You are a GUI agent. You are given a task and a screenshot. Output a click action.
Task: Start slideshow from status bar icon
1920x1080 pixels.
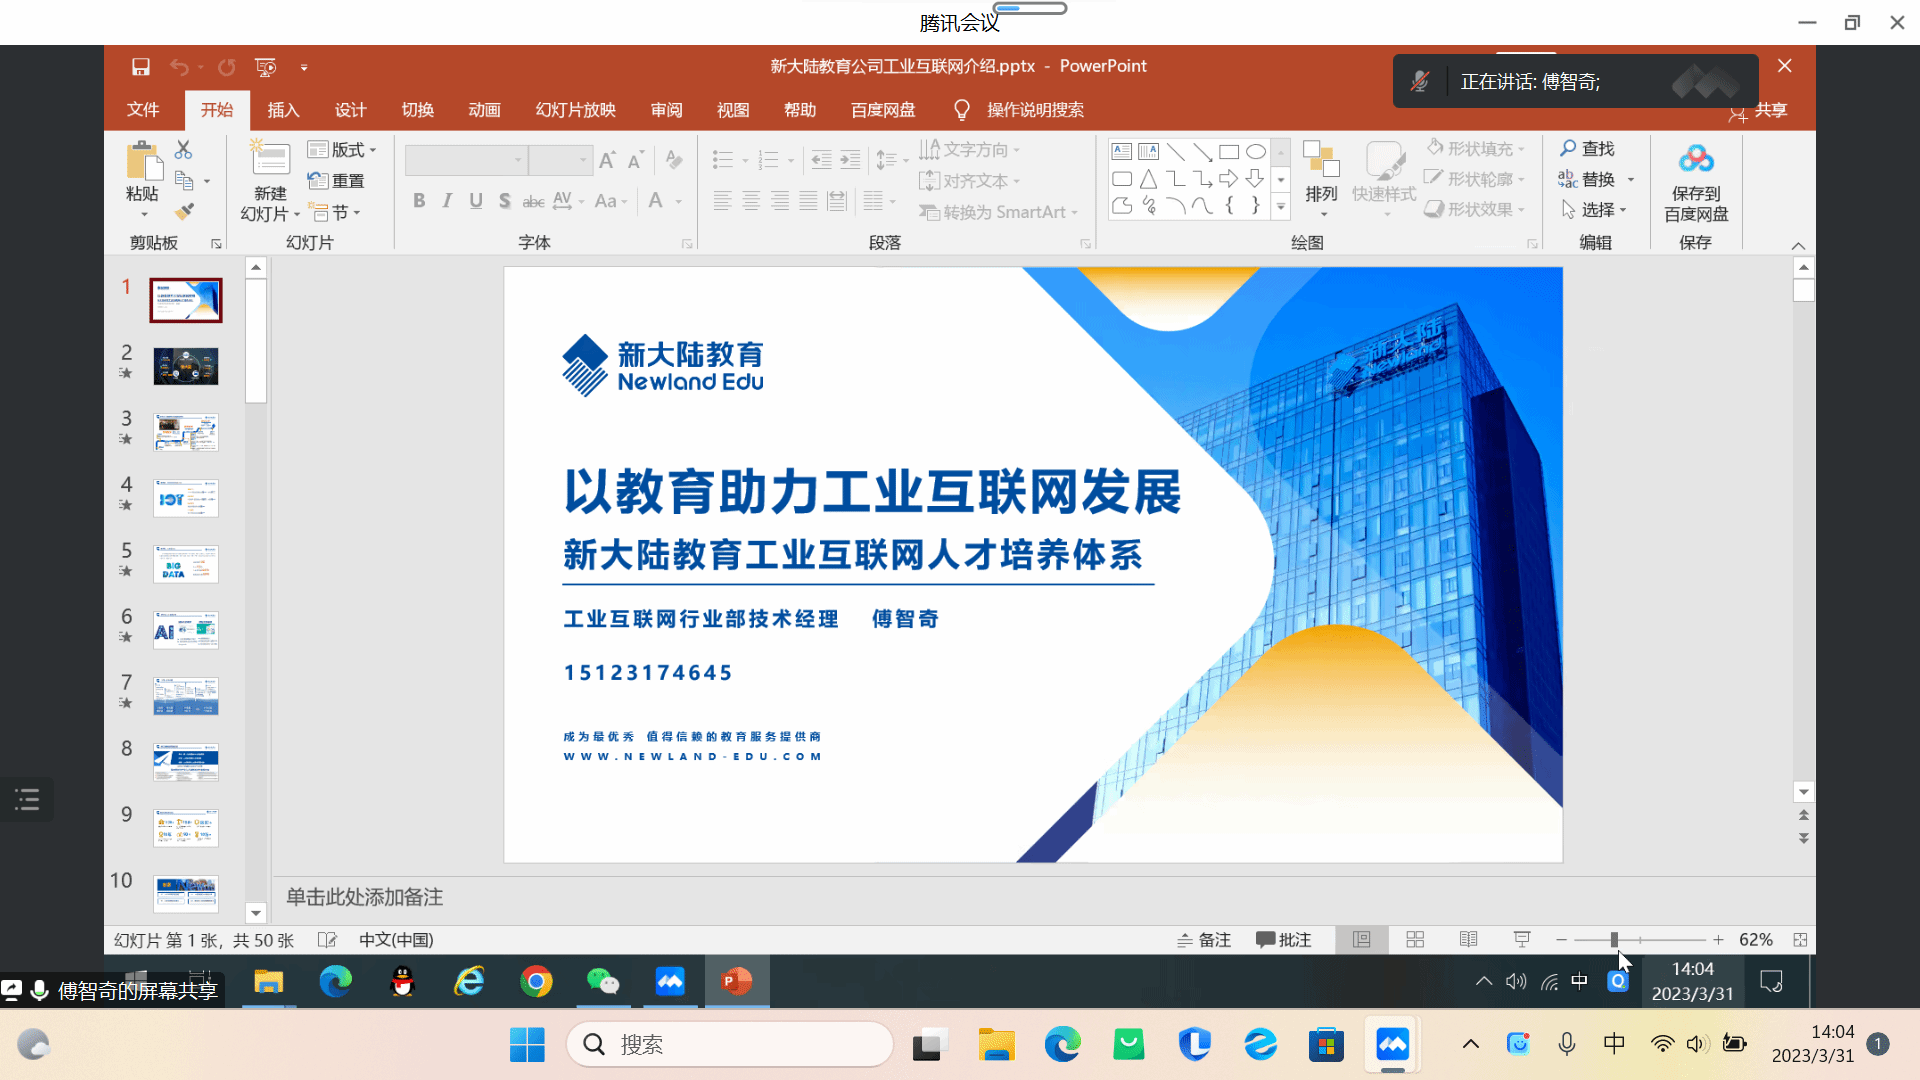pyautogui.click(x=1521, y=940)
